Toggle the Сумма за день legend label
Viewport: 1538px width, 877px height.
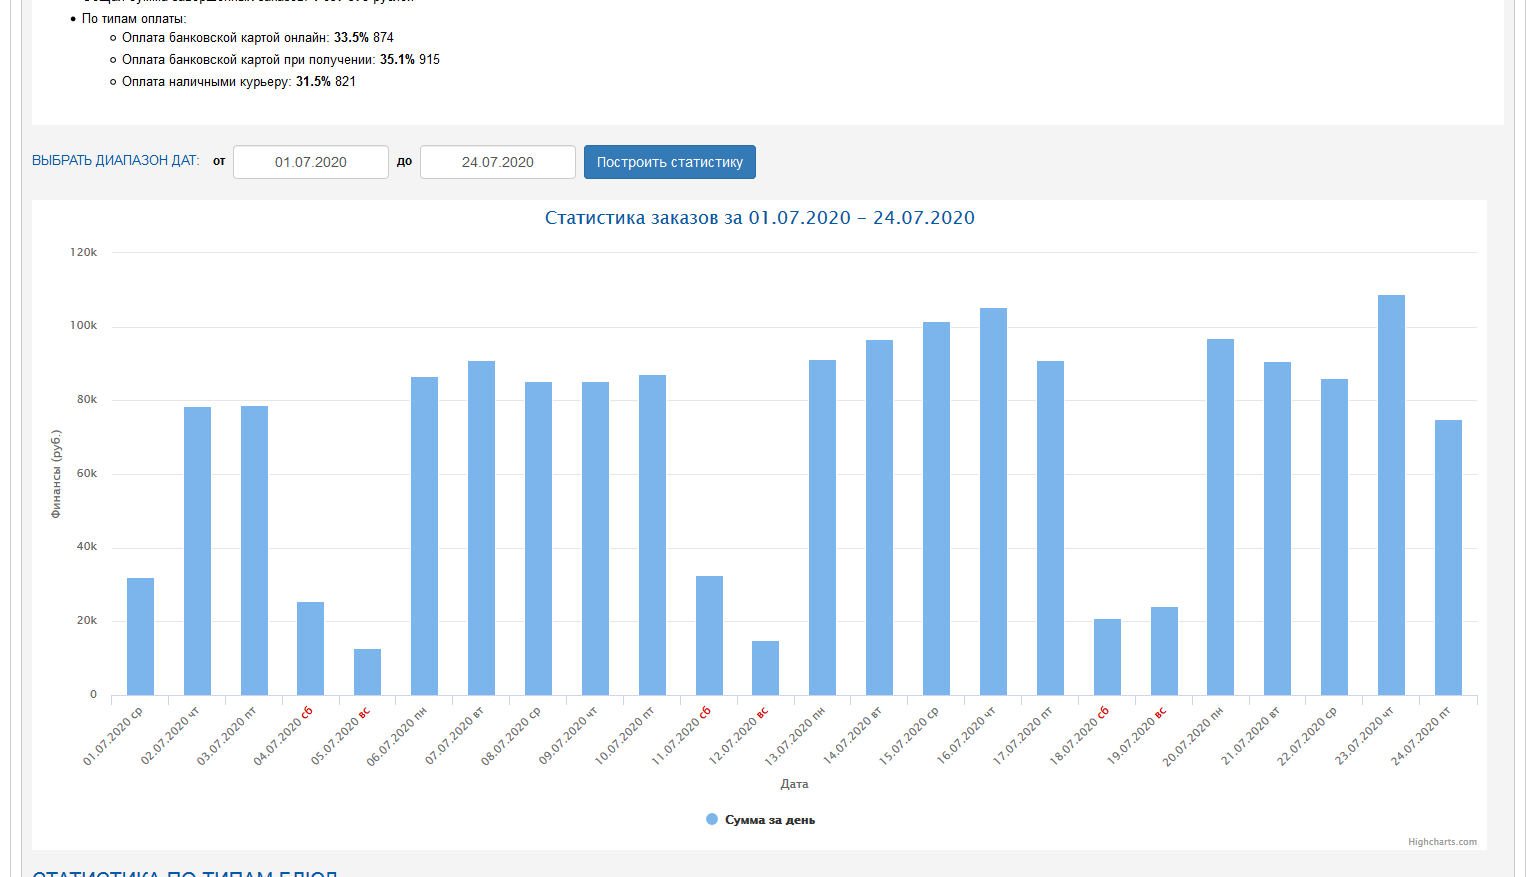pos(769,820)
